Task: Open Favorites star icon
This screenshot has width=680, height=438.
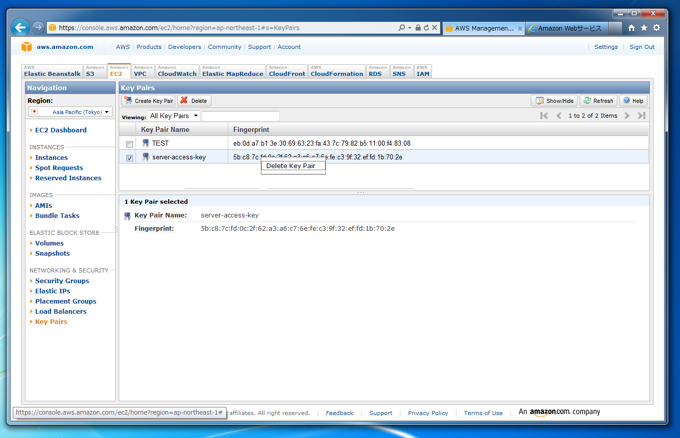Action: tap(644, 28)
